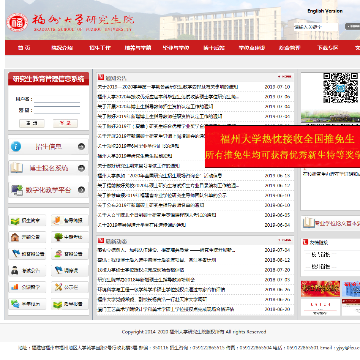
Task: Go to 首页 in the red navigation bar
Action: (x=24, y=48)
